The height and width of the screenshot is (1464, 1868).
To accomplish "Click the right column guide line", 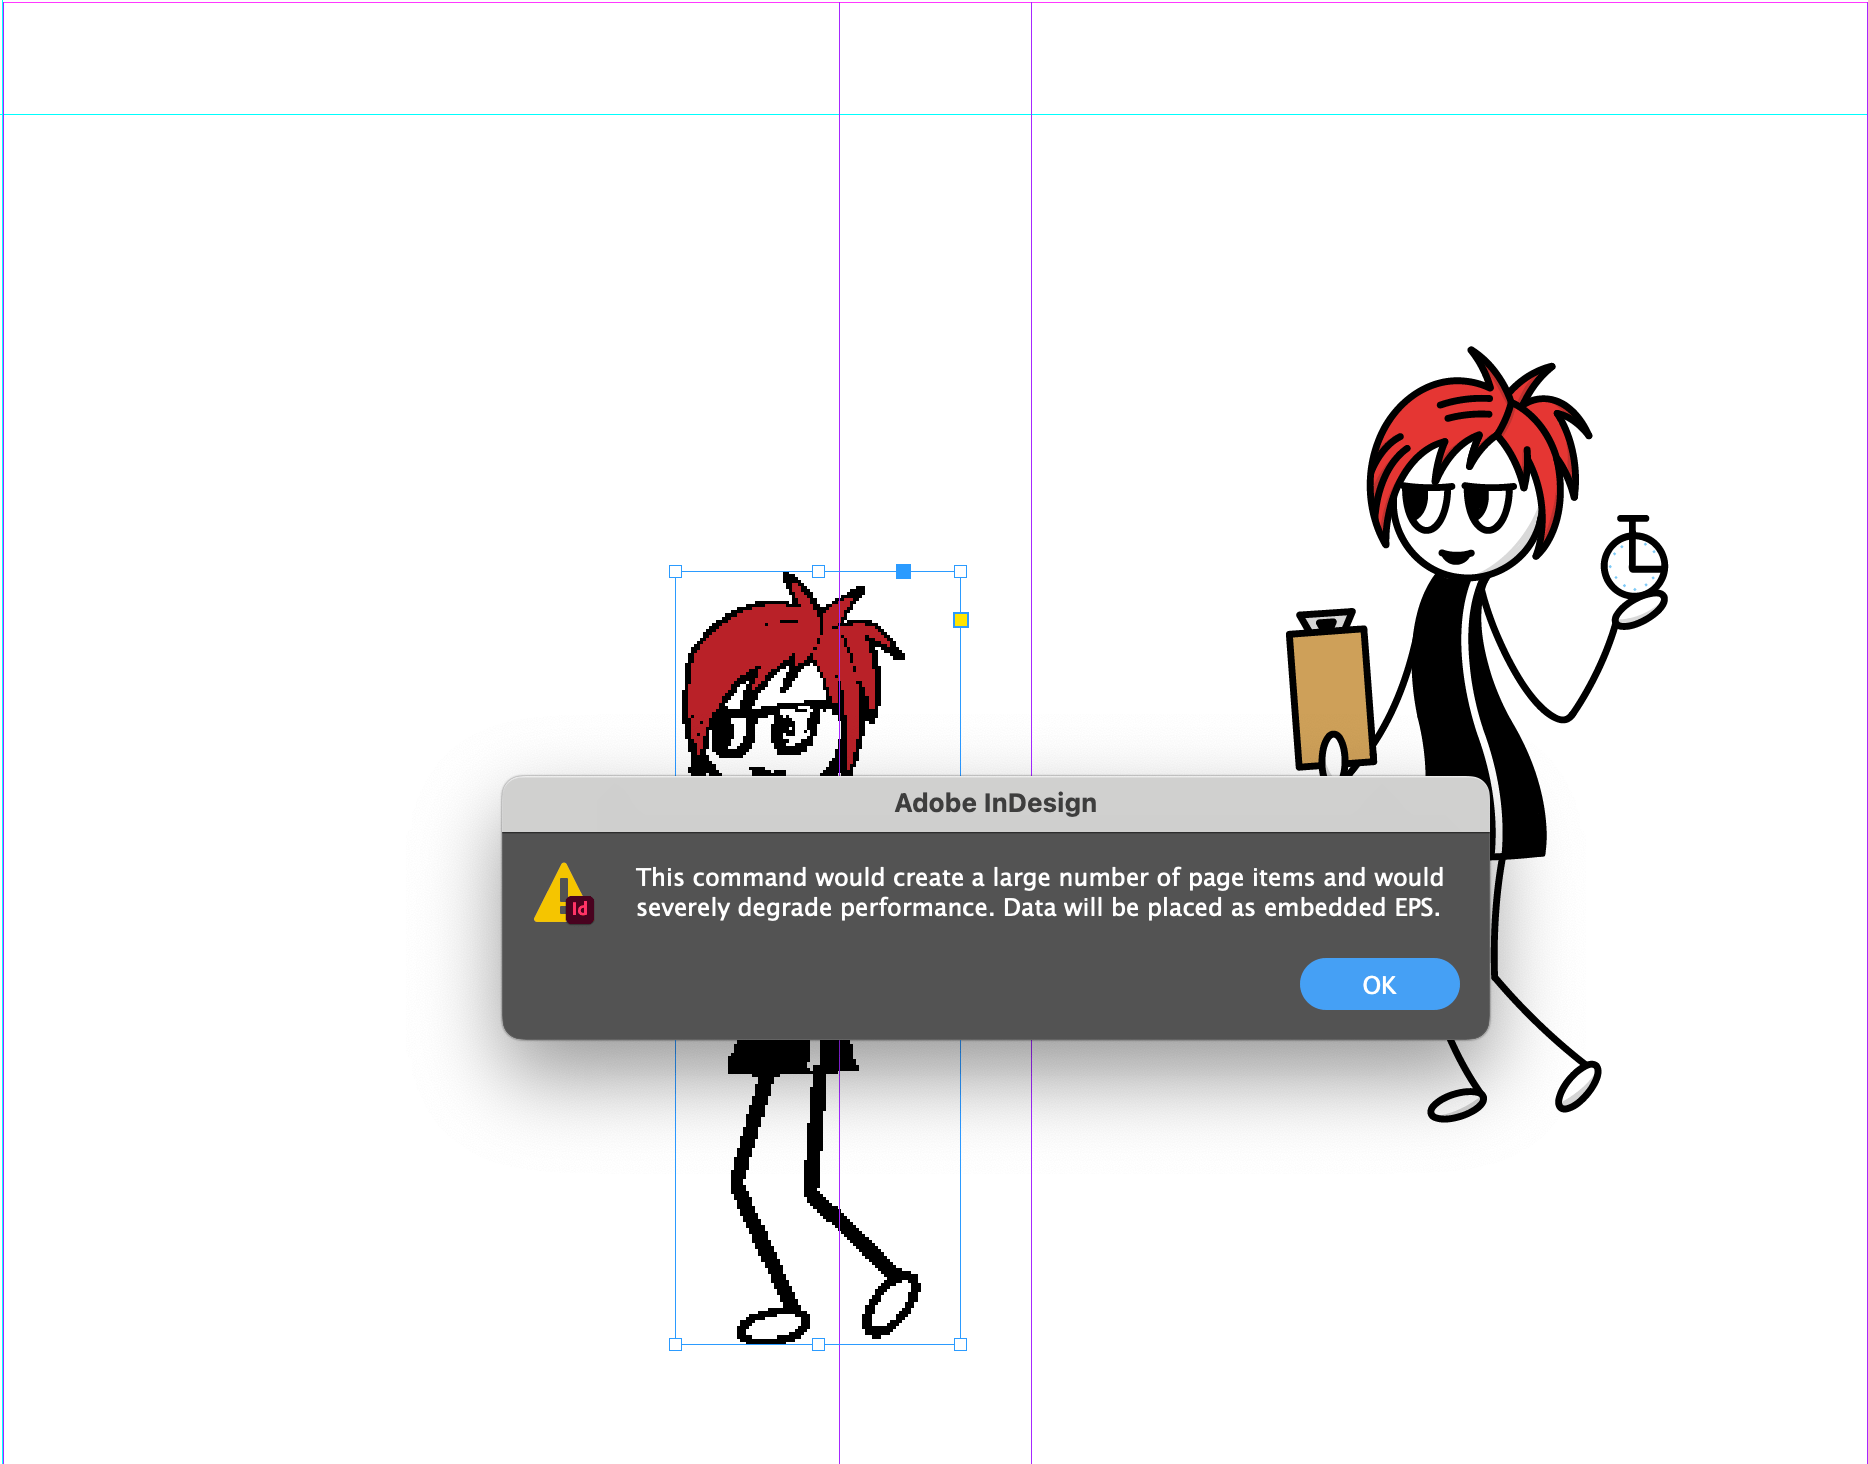I will click(1030, 300).
